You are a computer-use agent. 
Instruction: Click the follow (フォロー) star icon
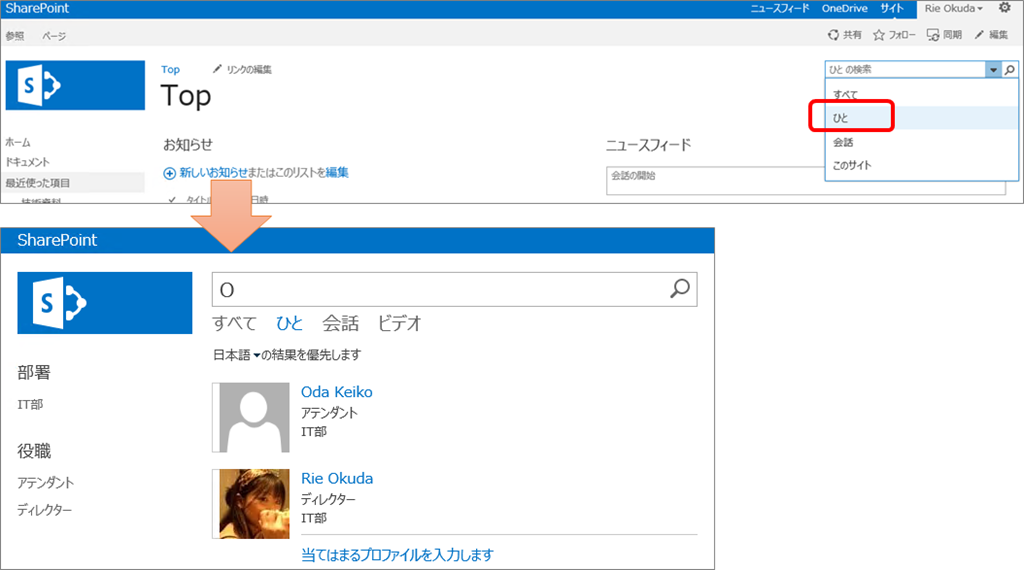879,35
